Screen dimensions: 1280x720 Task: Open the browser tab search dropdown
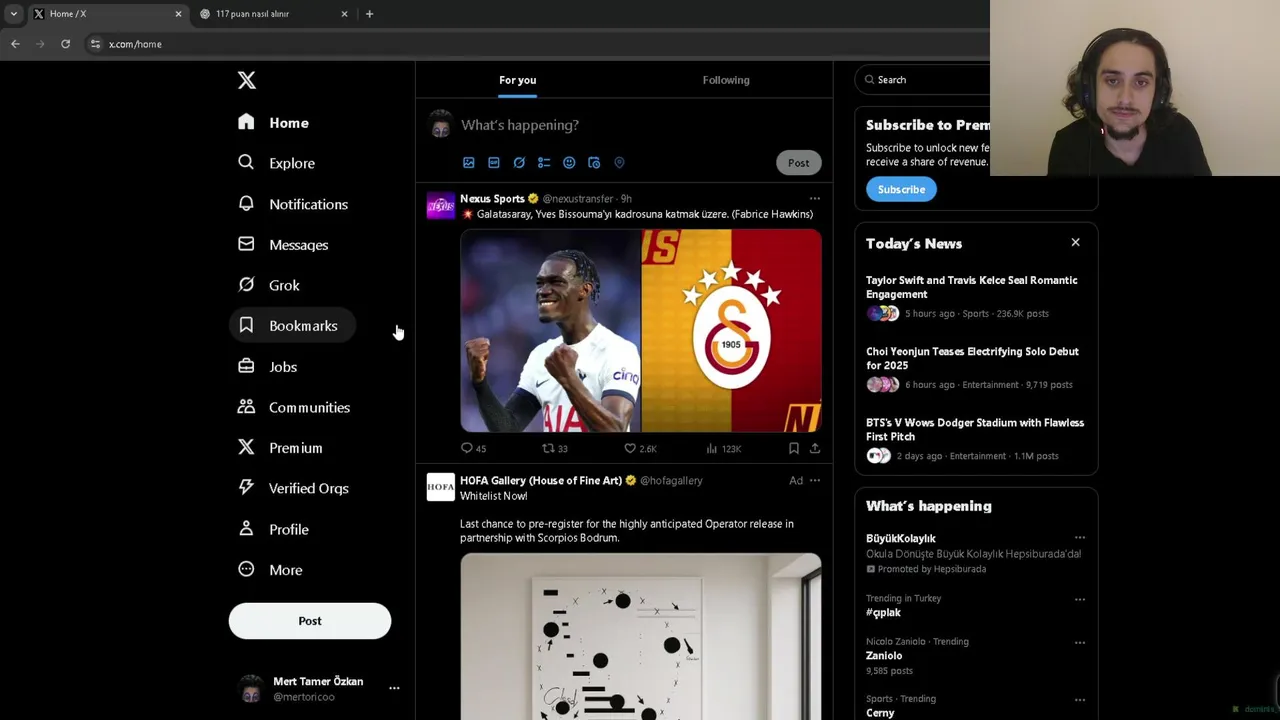pyautogui.click(x=13, y=14)
